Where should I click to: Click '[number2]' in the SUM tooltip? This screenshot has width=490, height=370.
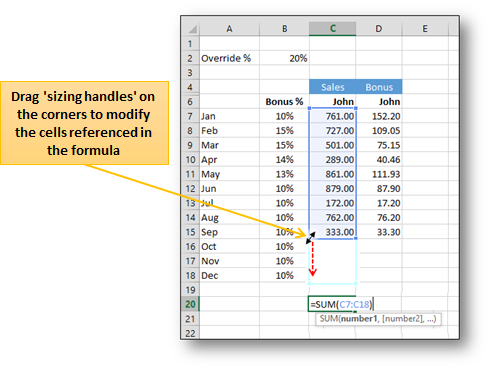(x=402, y=319)
